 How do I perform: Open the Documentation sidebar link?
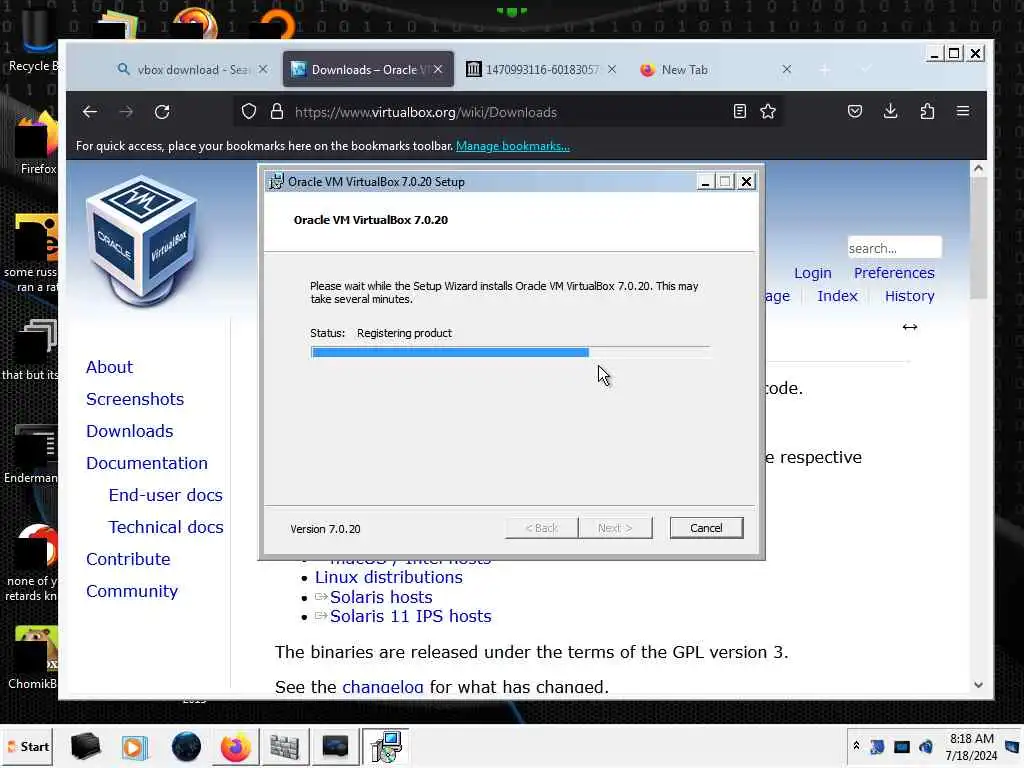147,463
